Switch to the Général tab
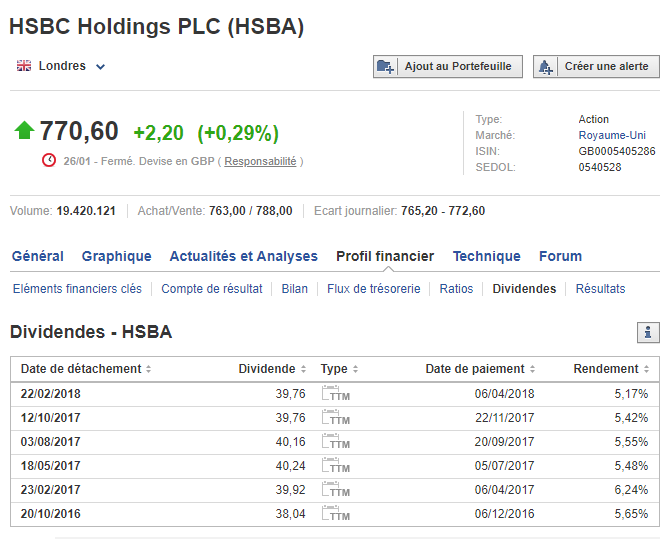Viewport: 670px width, 539px height. click(38, 256)
